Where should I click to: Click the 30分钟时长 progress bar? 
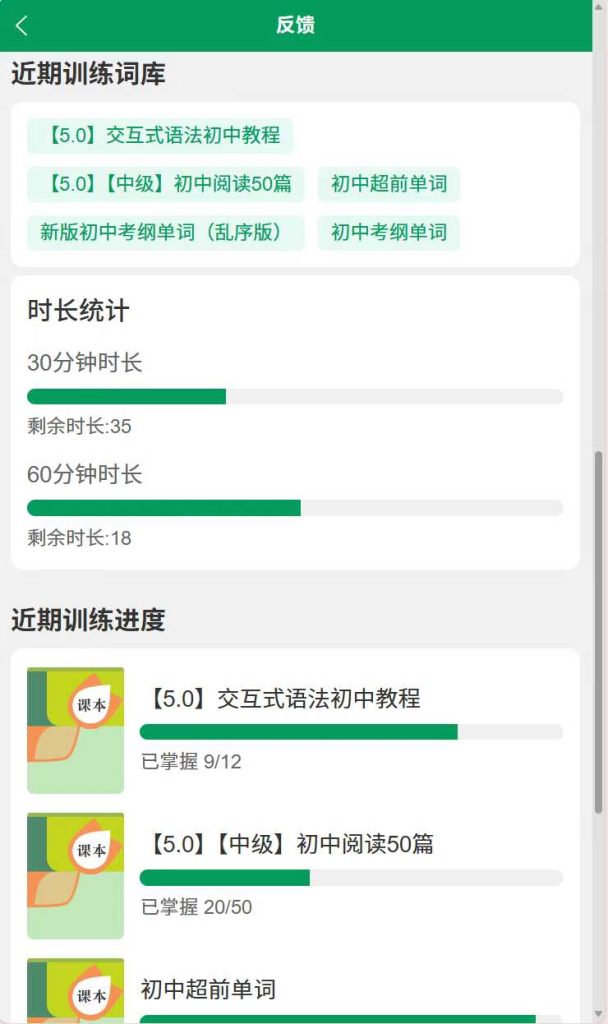pos(295,396)
